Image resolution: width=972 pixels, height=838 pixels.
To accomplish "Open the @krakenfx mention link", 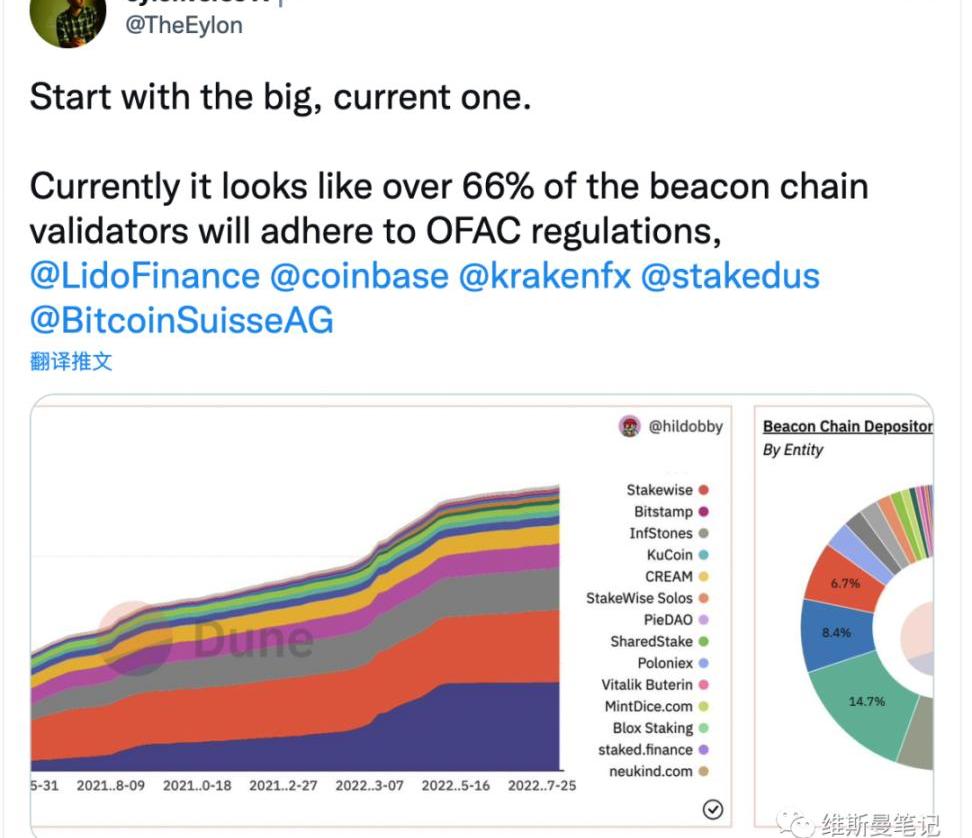I will [x=544, y=275].
